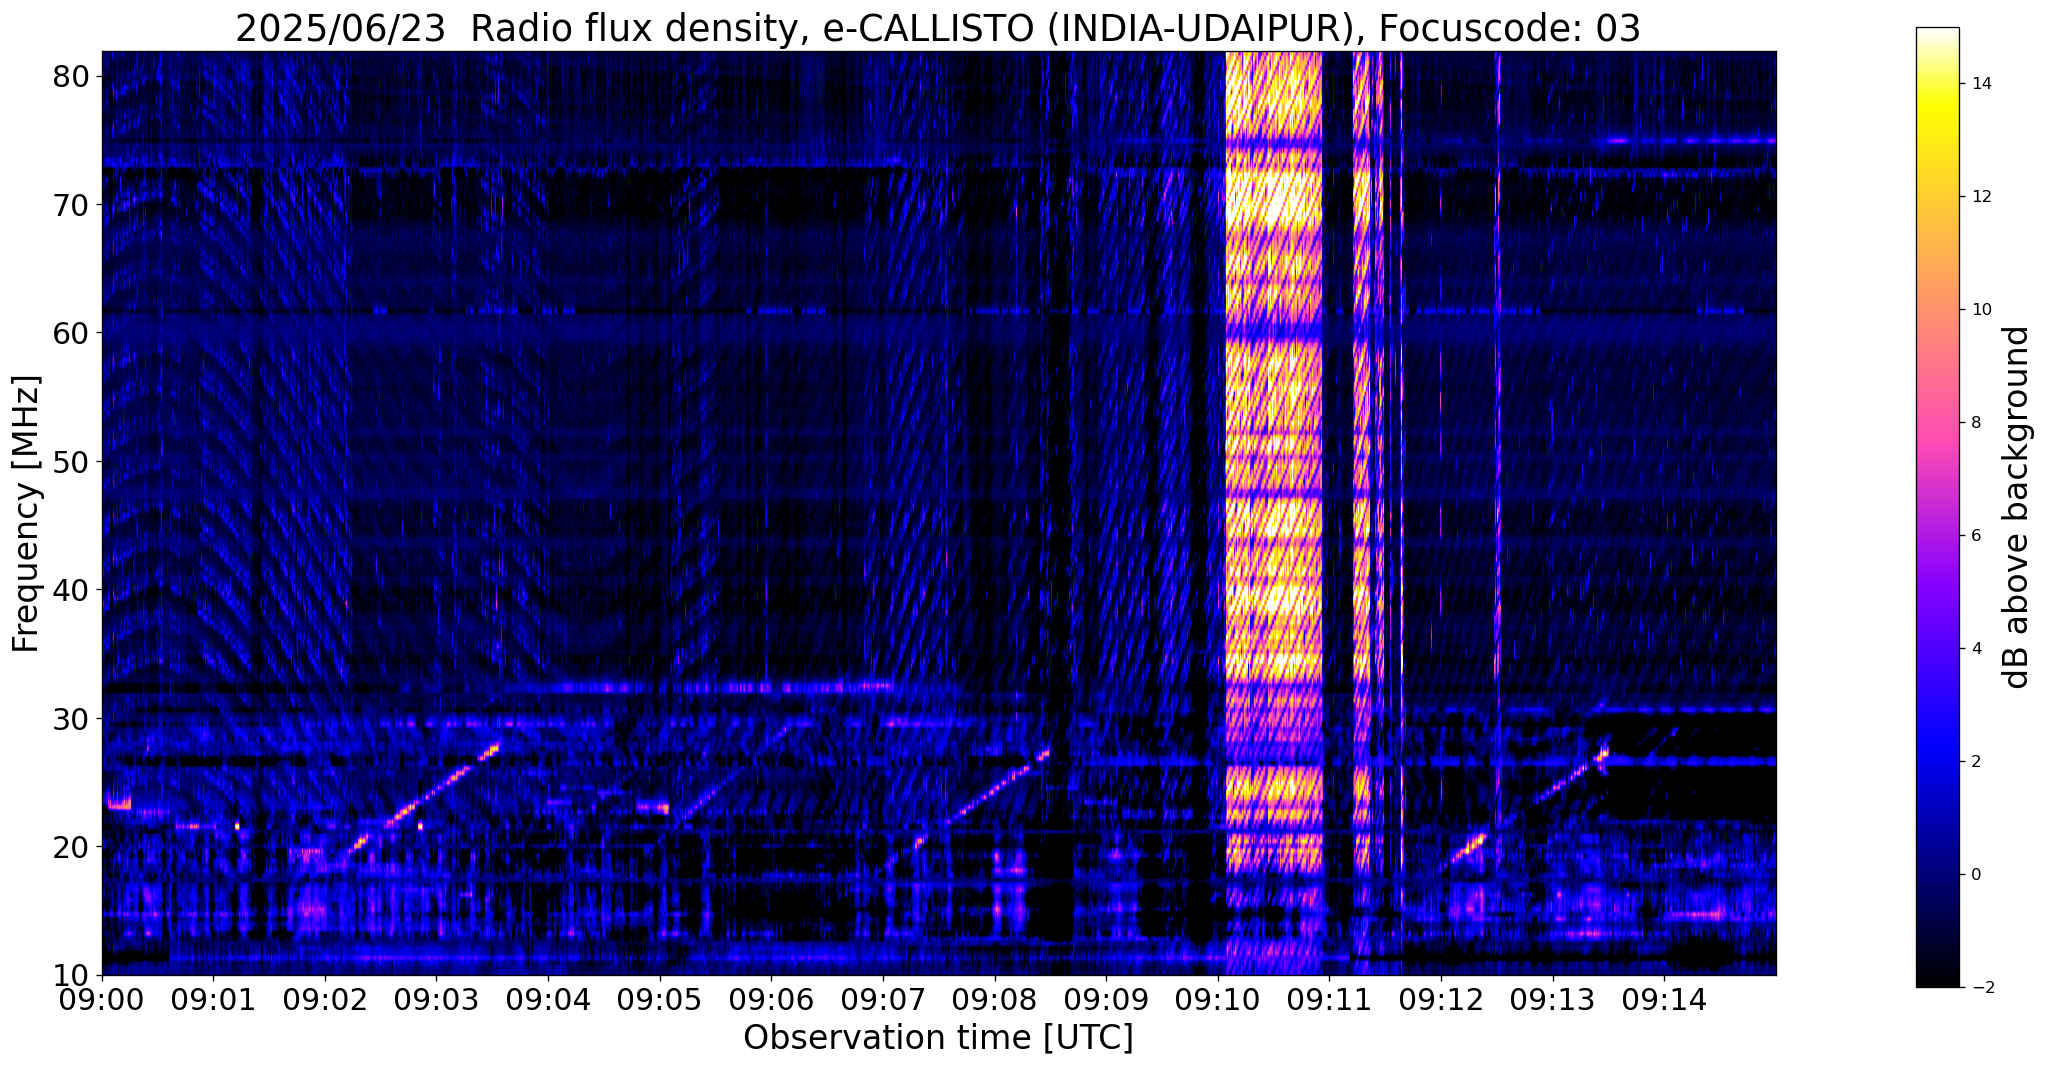This screenshot has width=2047, height=1067.
Task: Click the 10 MHz frequency tick label
Action: (73, 975)
